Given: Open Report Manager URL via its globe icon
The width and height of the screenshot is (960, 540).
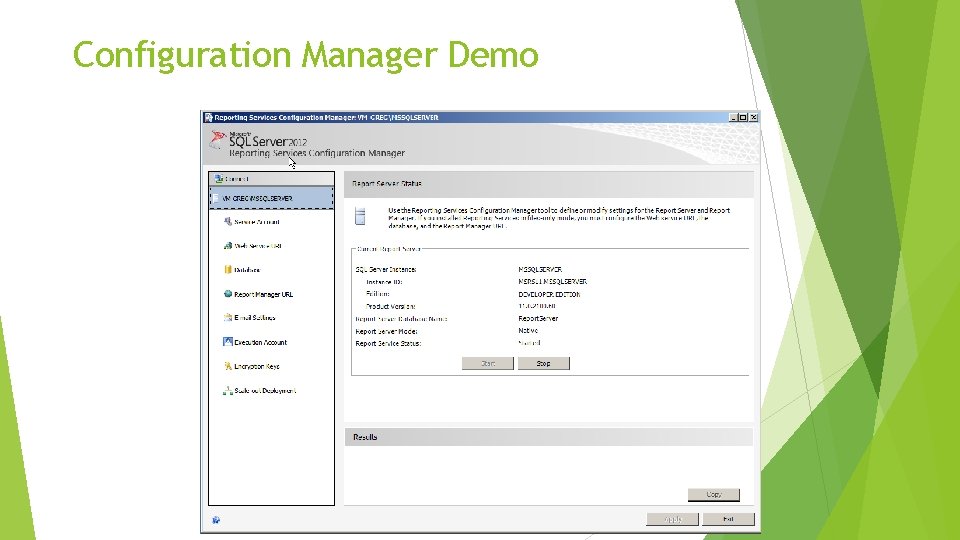Looking at the screenshot, I should 228,294.
